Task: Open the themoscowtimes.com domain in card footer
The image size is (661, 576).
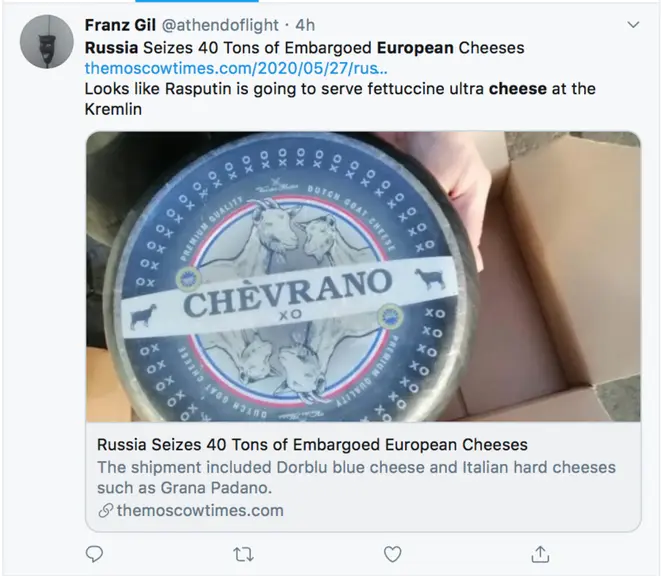Action: [x=200, y=511]
